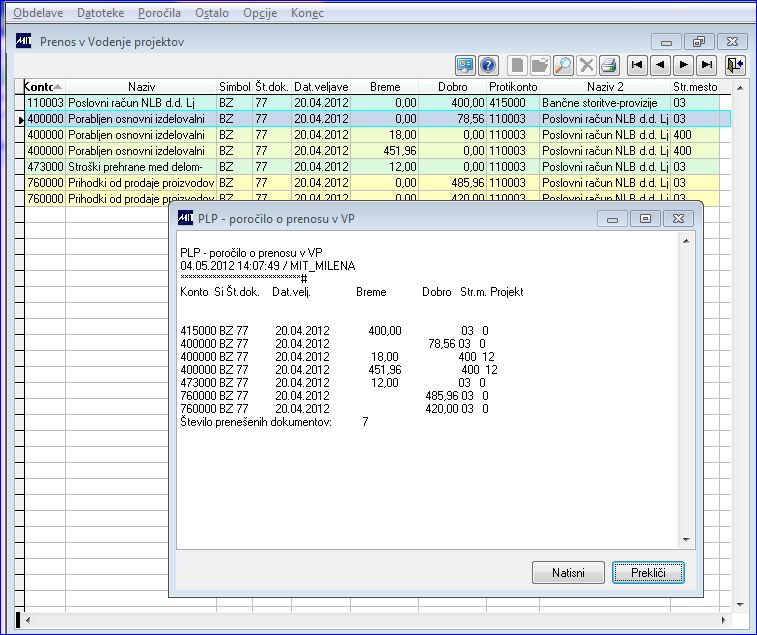Open the Poročila menu
Screen dimensions: 757x635
click(x=159, y=13)
